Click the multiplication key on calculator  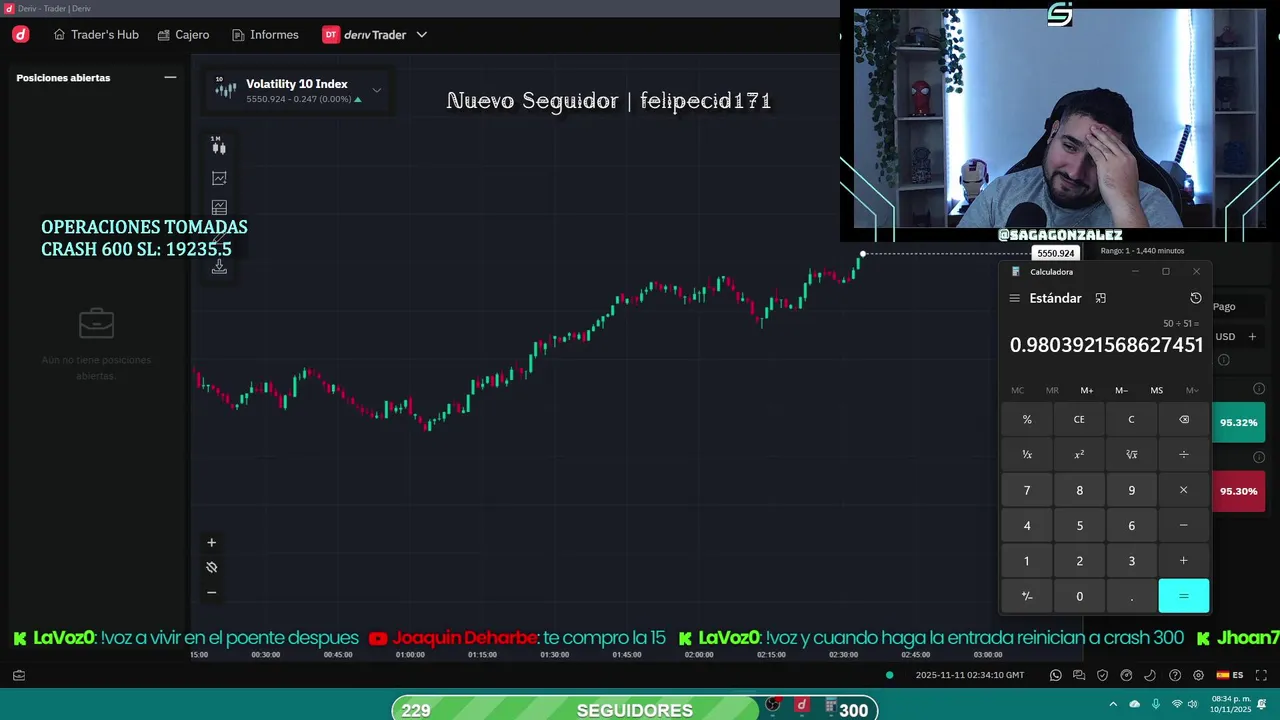(1183, 490)
